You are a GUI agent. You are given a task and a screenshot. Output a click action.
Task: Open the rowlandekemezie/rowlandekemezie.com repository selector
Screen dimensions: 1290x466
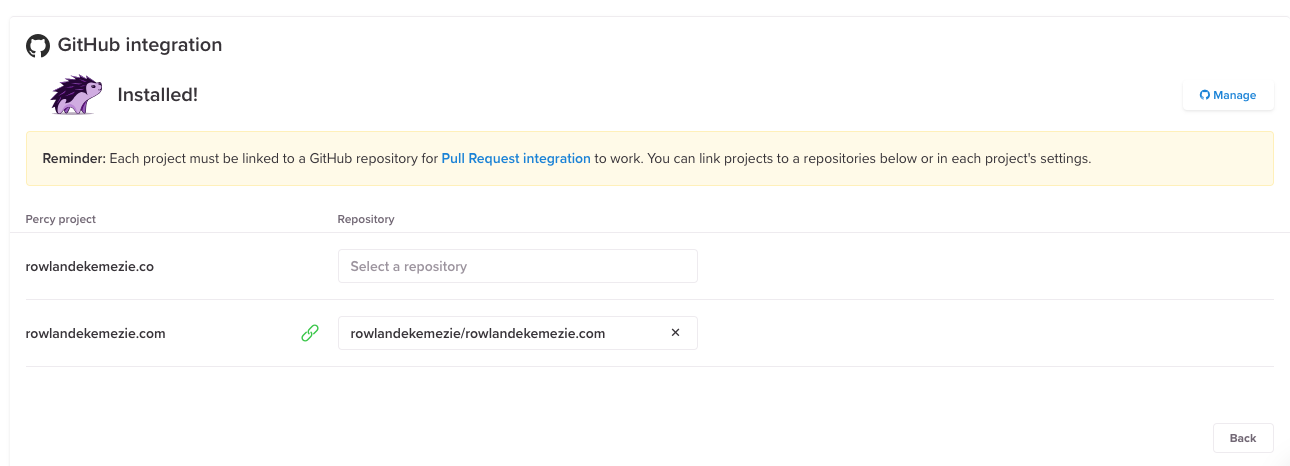tap(517, 333)
